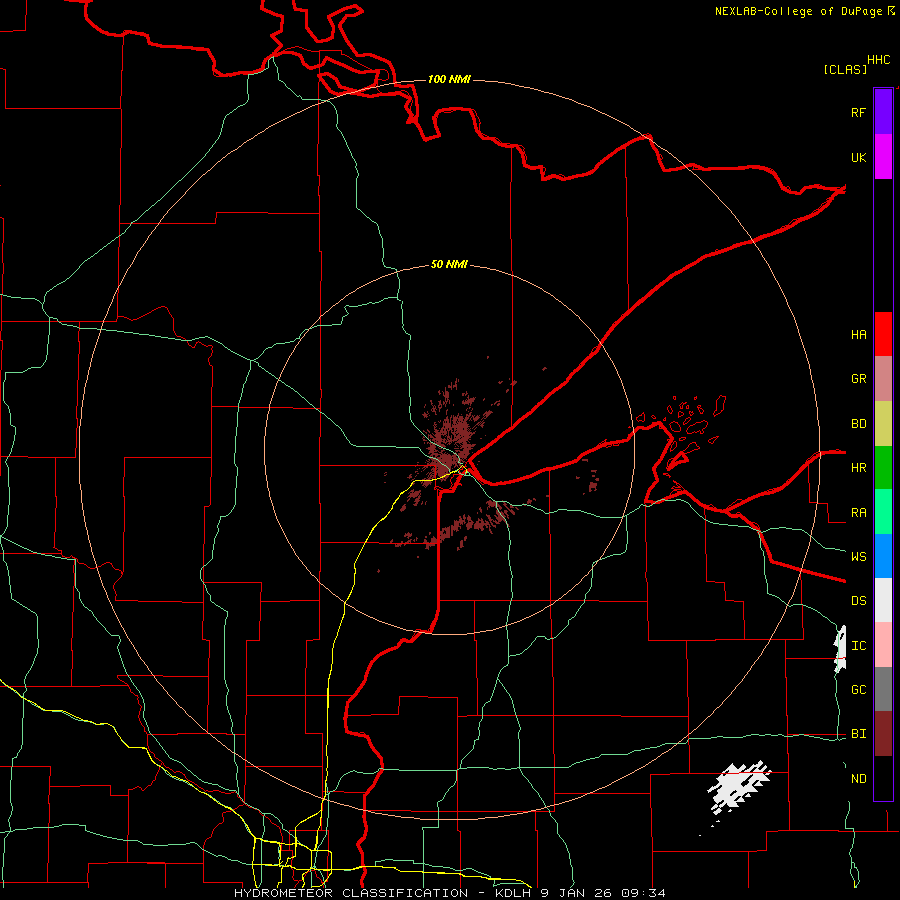
Task: Click the ND black legend color block
Action: click(883, 778)
